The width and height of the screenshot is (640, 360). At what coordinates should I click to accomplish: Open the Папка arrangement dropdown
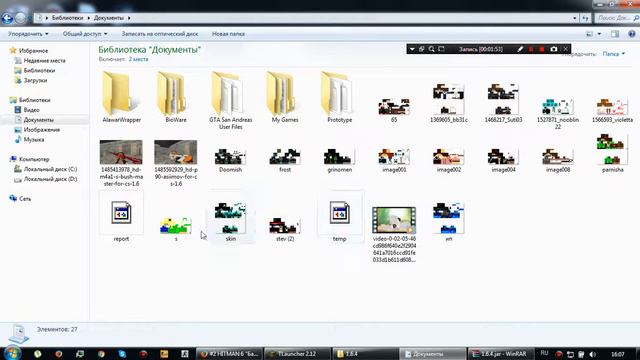point(613,54)
